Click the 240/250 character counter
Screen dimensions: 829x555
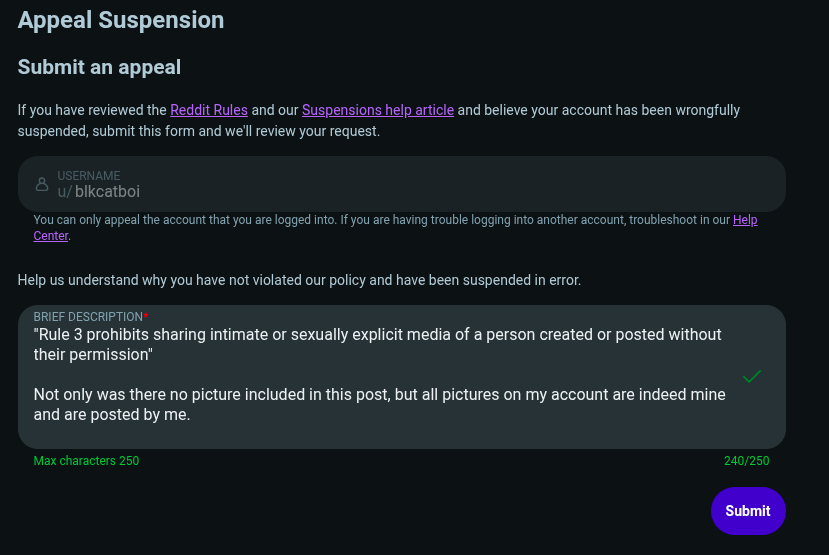pos(746,461)
